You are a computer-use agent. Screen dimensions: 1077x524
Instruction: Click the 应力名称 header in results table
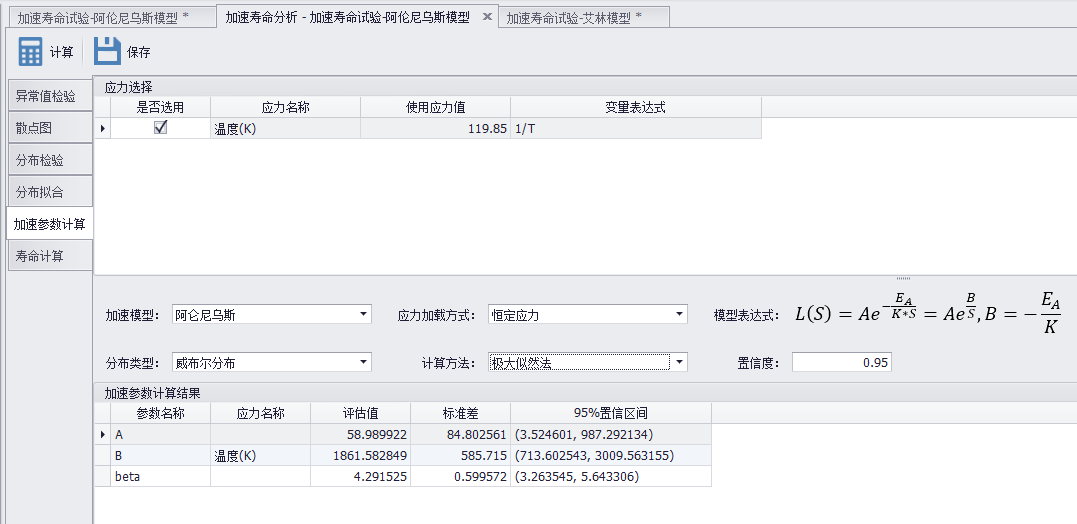pyautogui.click(x=260, y=413)
